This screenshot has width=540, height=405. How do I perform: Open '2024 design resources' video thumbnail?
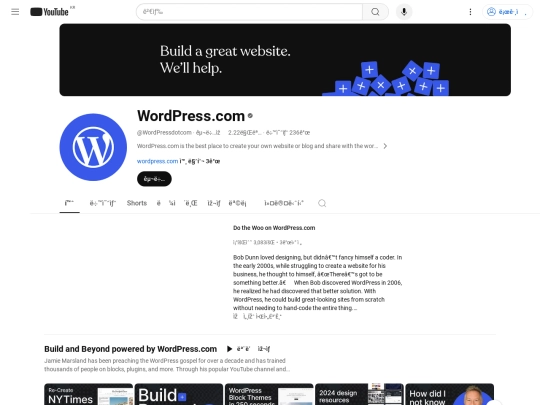(359, 394)
